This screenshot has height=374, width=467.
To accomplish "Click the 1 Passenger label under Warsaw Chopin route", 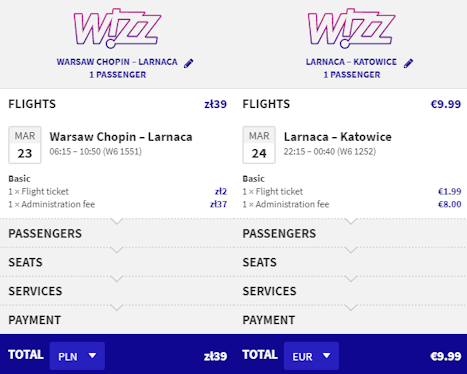I will coord(118,75).
